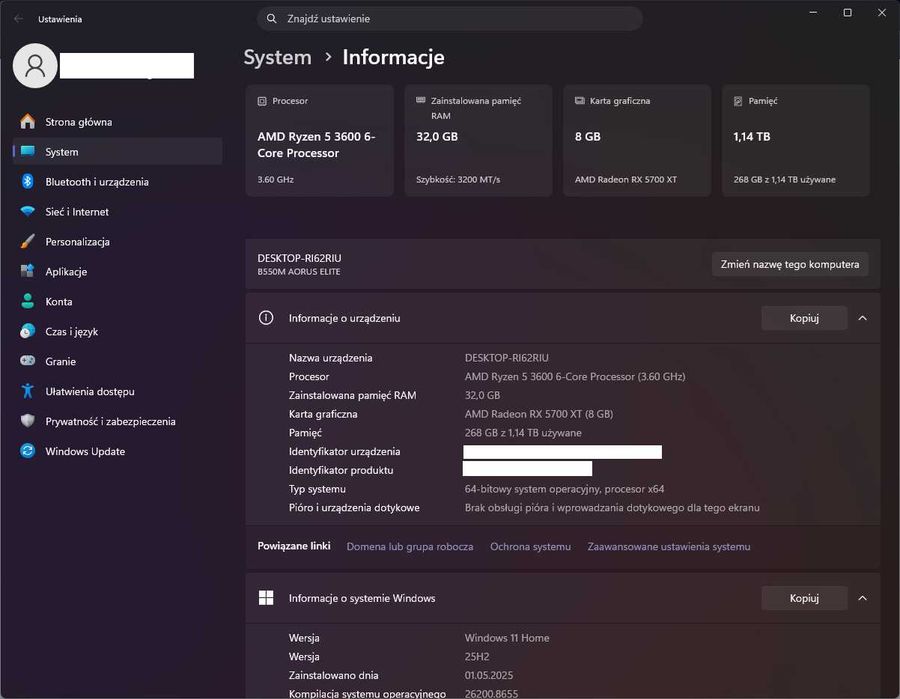This screenshot has height=699, width=900.
Task: Click the Sieć i Internet Wi-Fi icon
Action: (x=28, y=211)
